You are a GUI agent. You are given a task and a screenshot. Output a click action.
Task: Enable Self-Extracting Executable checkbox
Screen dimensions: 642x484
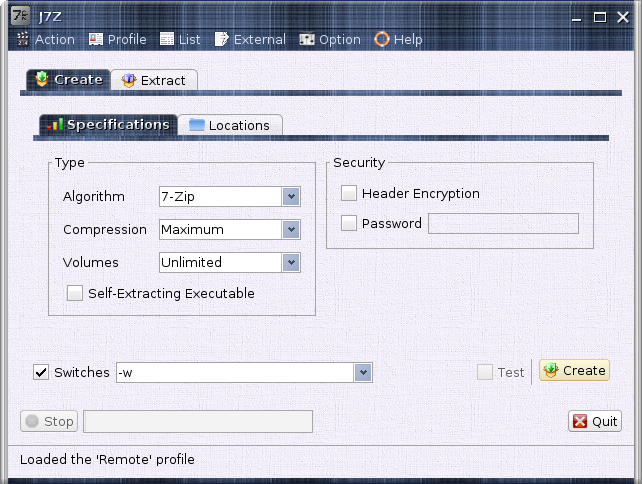pyautogui.click(x=75, y=294)
